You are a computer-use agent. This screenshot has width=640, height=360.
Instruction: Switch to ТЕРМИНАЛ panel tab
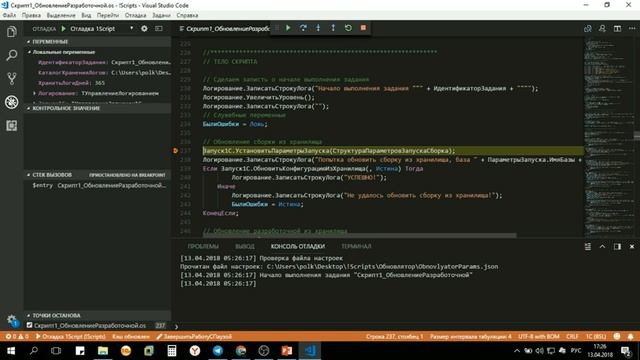[356, 247]
